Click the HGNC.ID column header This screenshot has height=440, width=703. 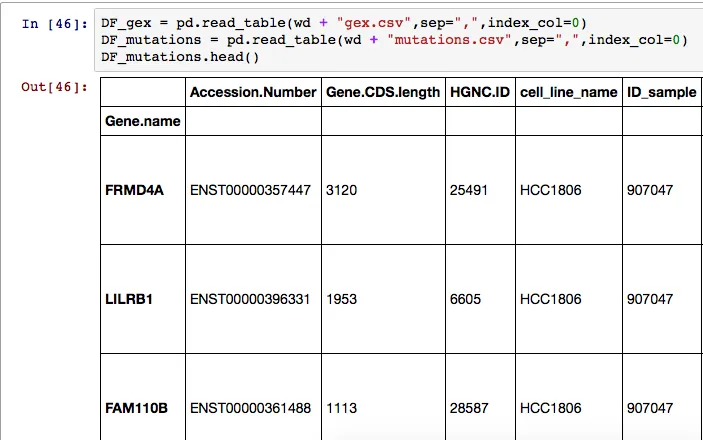click(478, 92)
